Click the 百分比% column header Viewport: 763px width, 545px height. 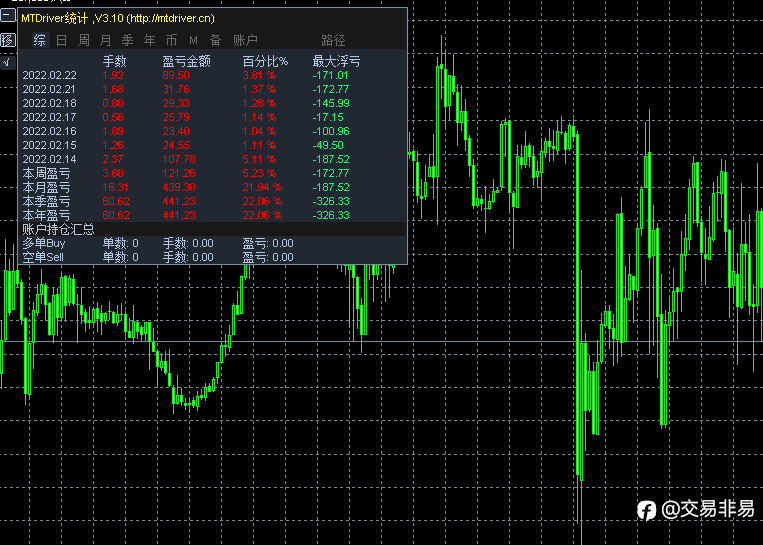(x=265, y=61)
